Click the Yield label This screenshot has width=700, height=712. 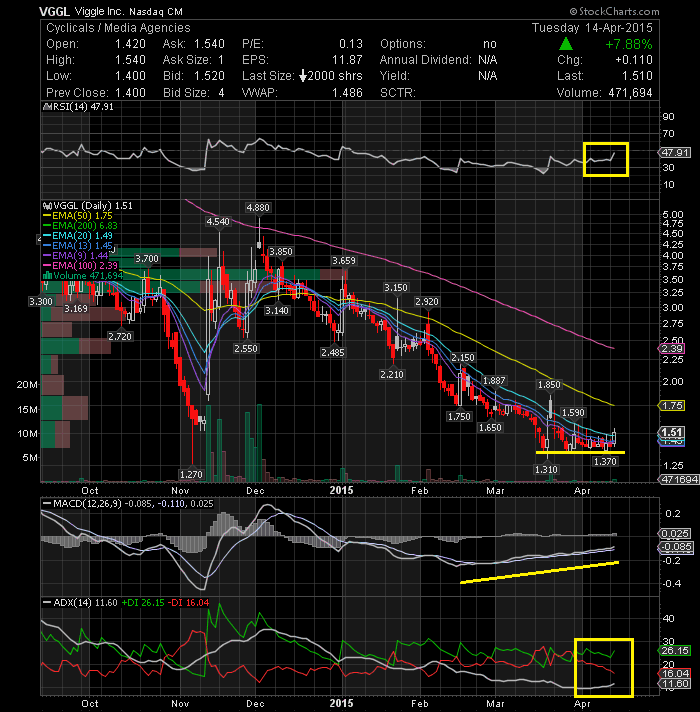pos(394,76)
